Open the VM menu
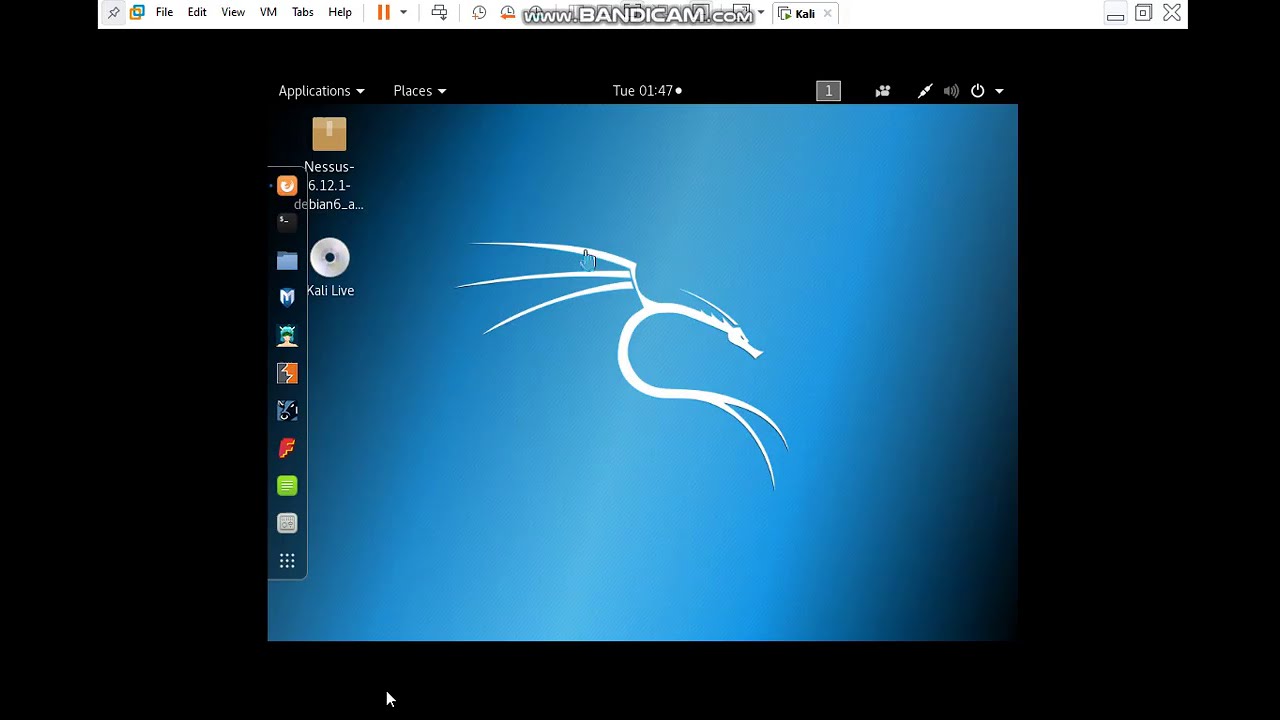Screen dimensions: 1280x720 [x=268, y=13]
